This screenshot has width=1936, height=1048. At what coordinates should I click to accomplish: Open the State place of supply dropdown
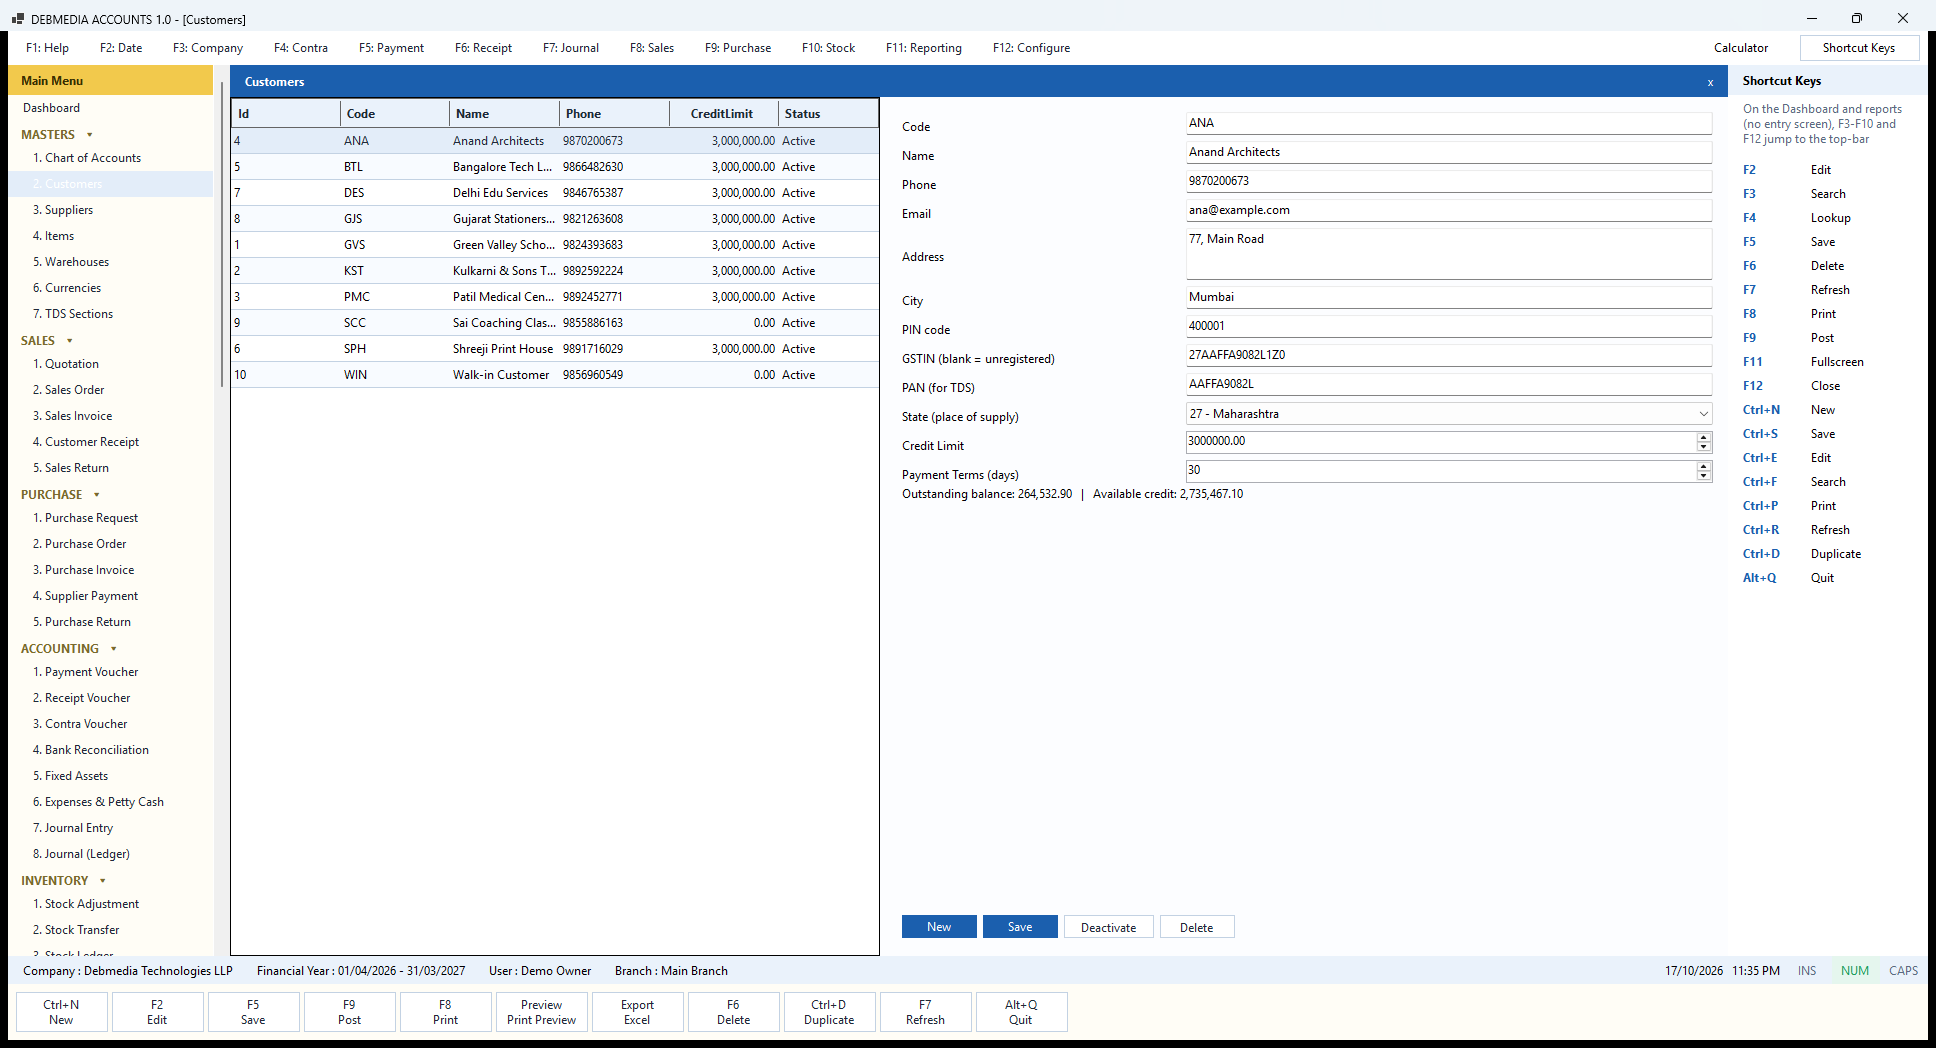[x=1703, y=414]
